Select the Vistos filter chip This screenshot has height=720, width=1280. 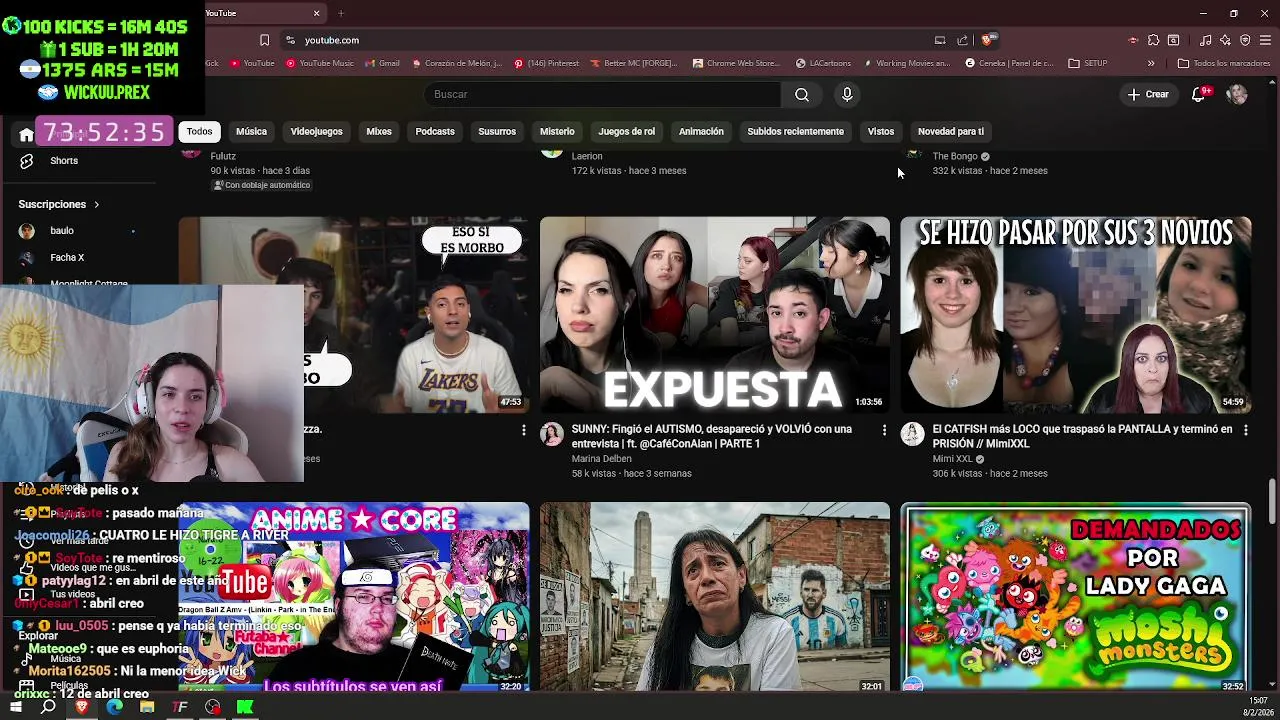pyautogui.click(x=881, y=131)
